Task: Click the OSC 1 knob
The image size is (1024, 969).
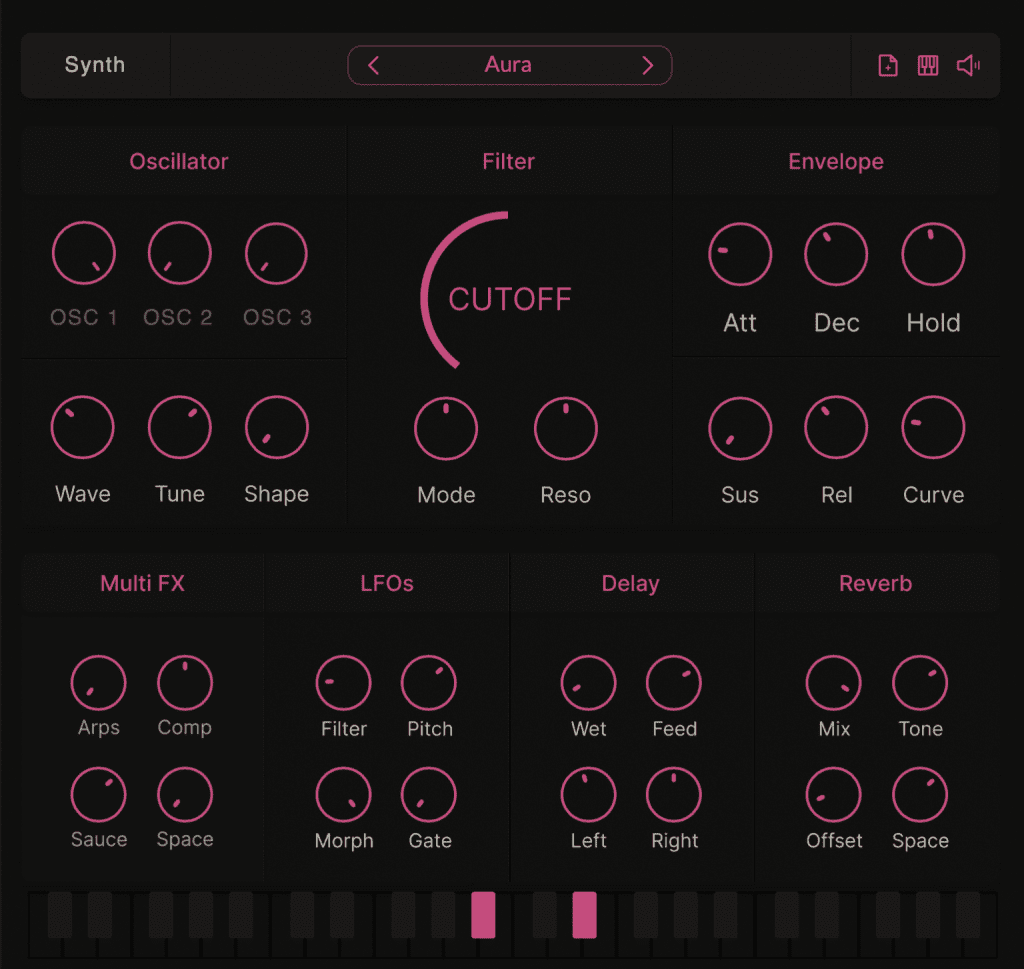Action: [x=84, y=253]
